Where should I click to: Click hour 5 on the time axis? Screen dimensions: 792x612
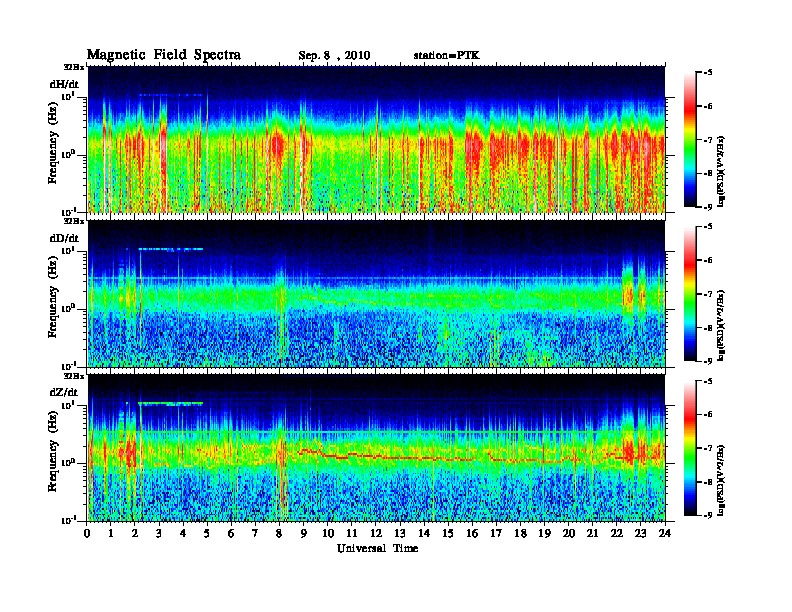coord(207,533)
